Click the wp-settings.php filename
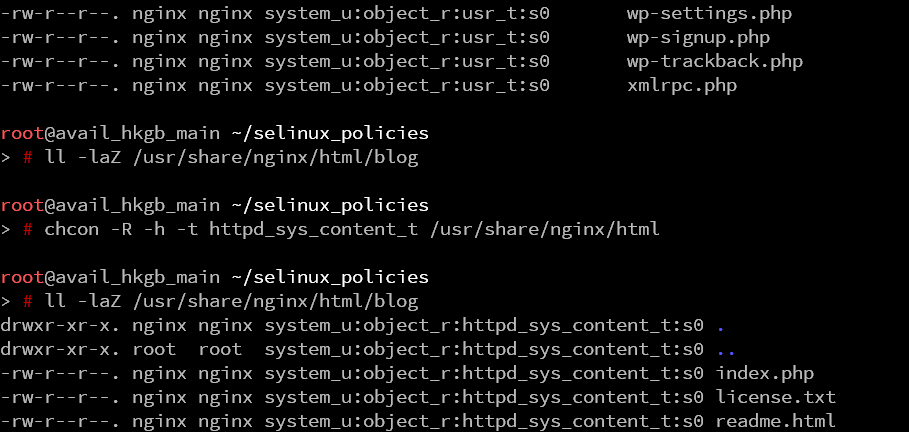 tap(703, 14)
